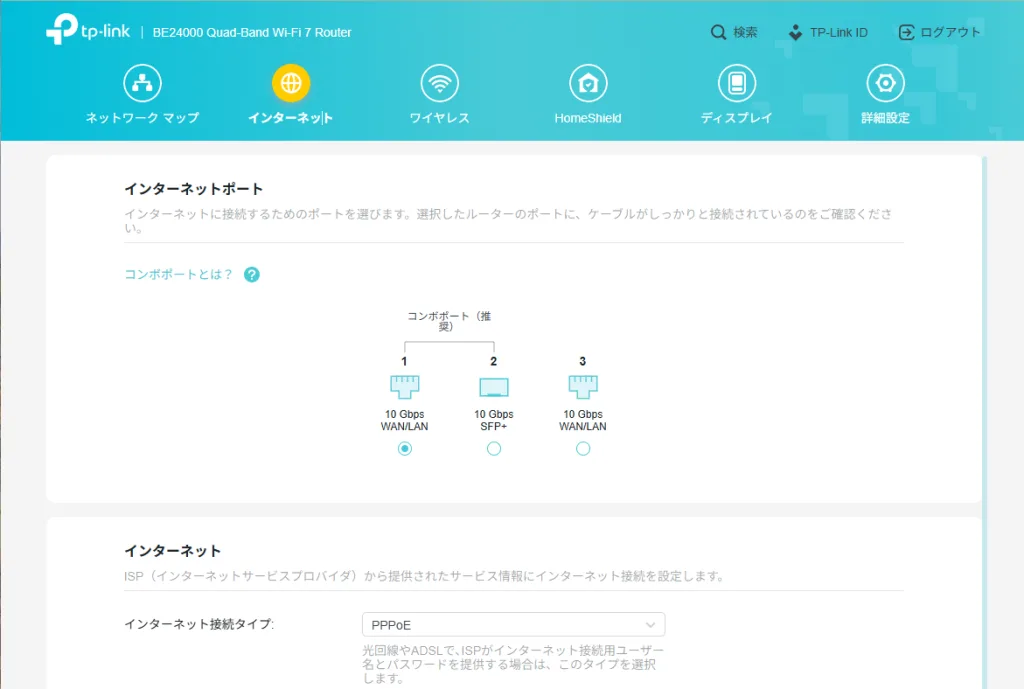This screenshot has width=1024, height=689.
Task: Click the 検索 magnifier icon
Action: 718,32
